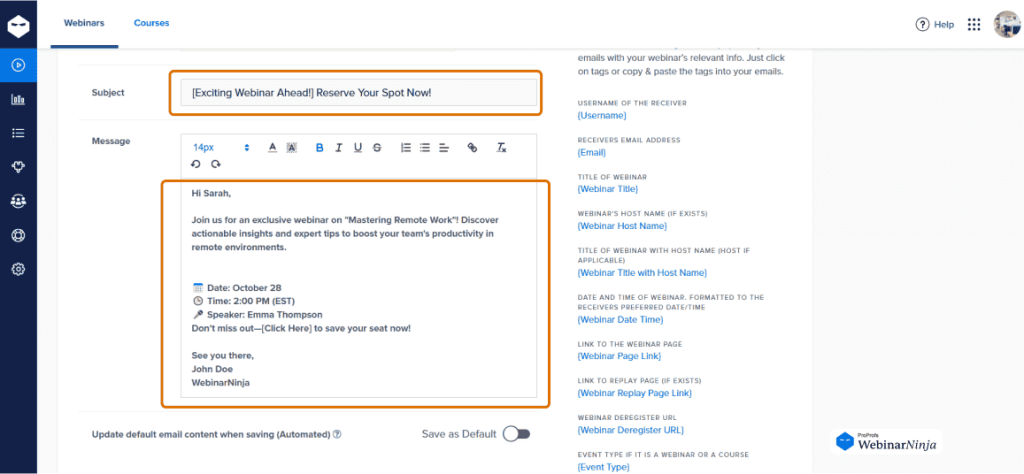
Task: Open the support lifebuoy icon in the sidebar
Action: (18, 235)
